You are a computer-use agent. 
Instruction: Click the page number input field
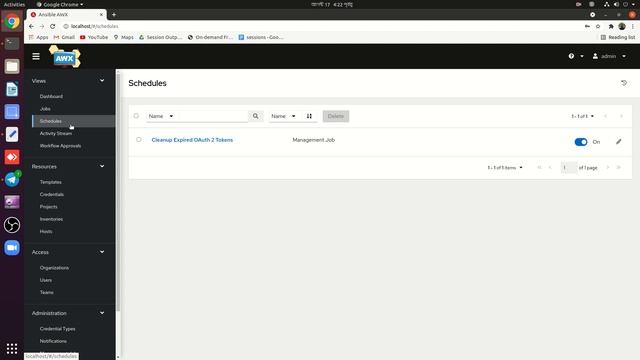pyautogui.click(x=568, y=167)
